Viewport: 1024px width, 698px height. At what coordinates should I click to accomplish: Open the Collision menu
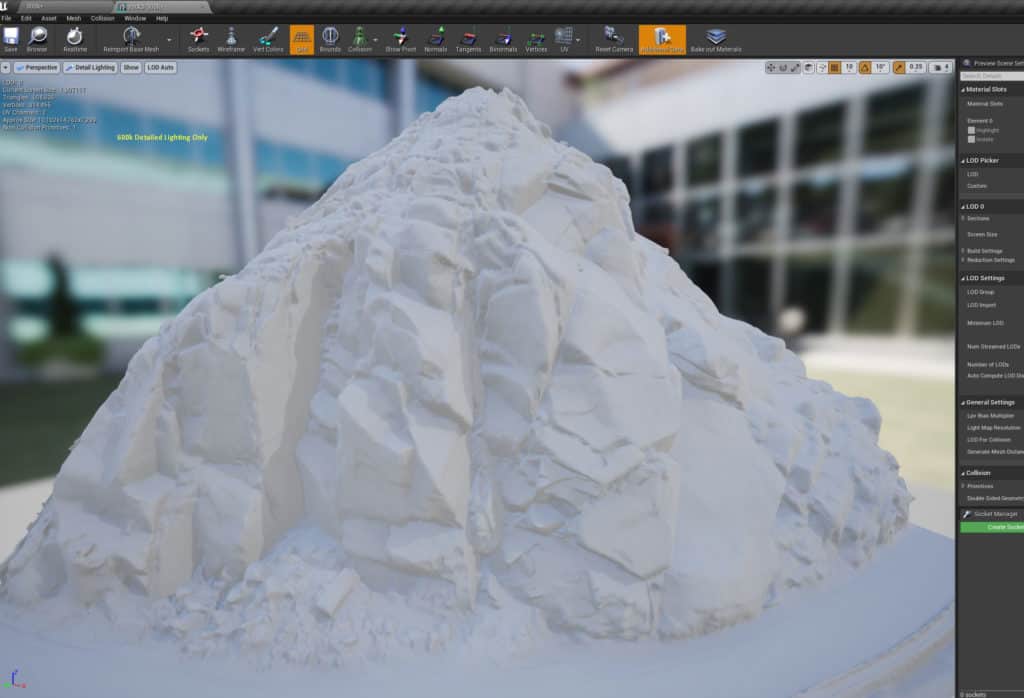pos(103,18)
